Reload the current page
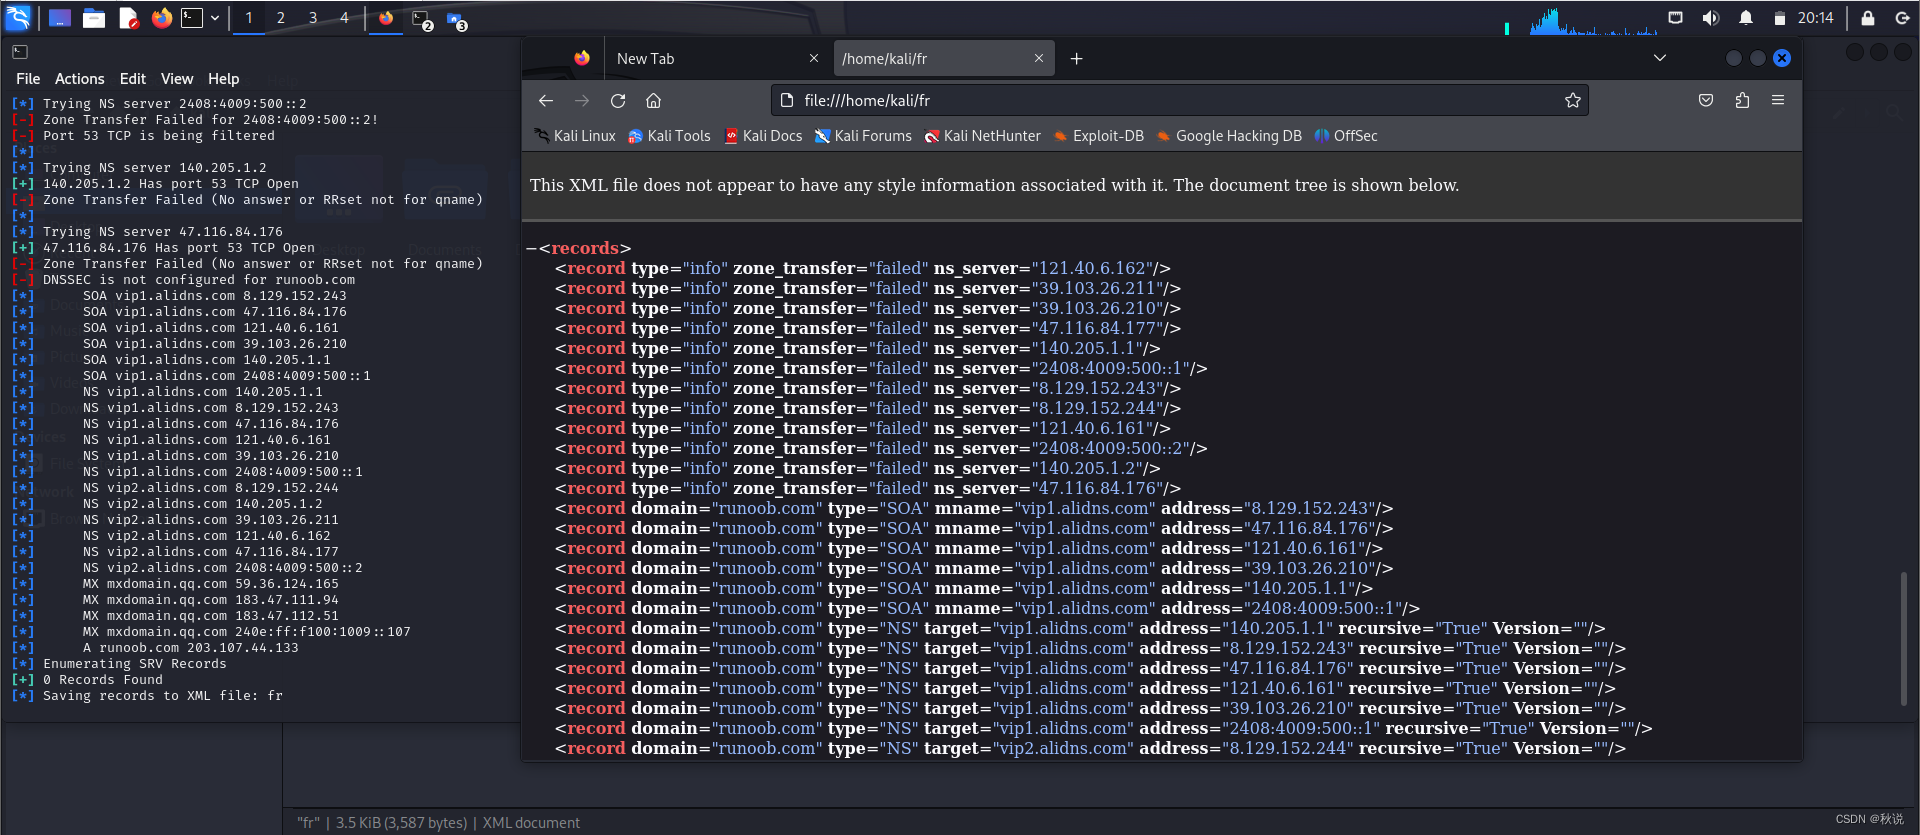This screenshot has width=1920, height=835. click(x=618, y=100)
